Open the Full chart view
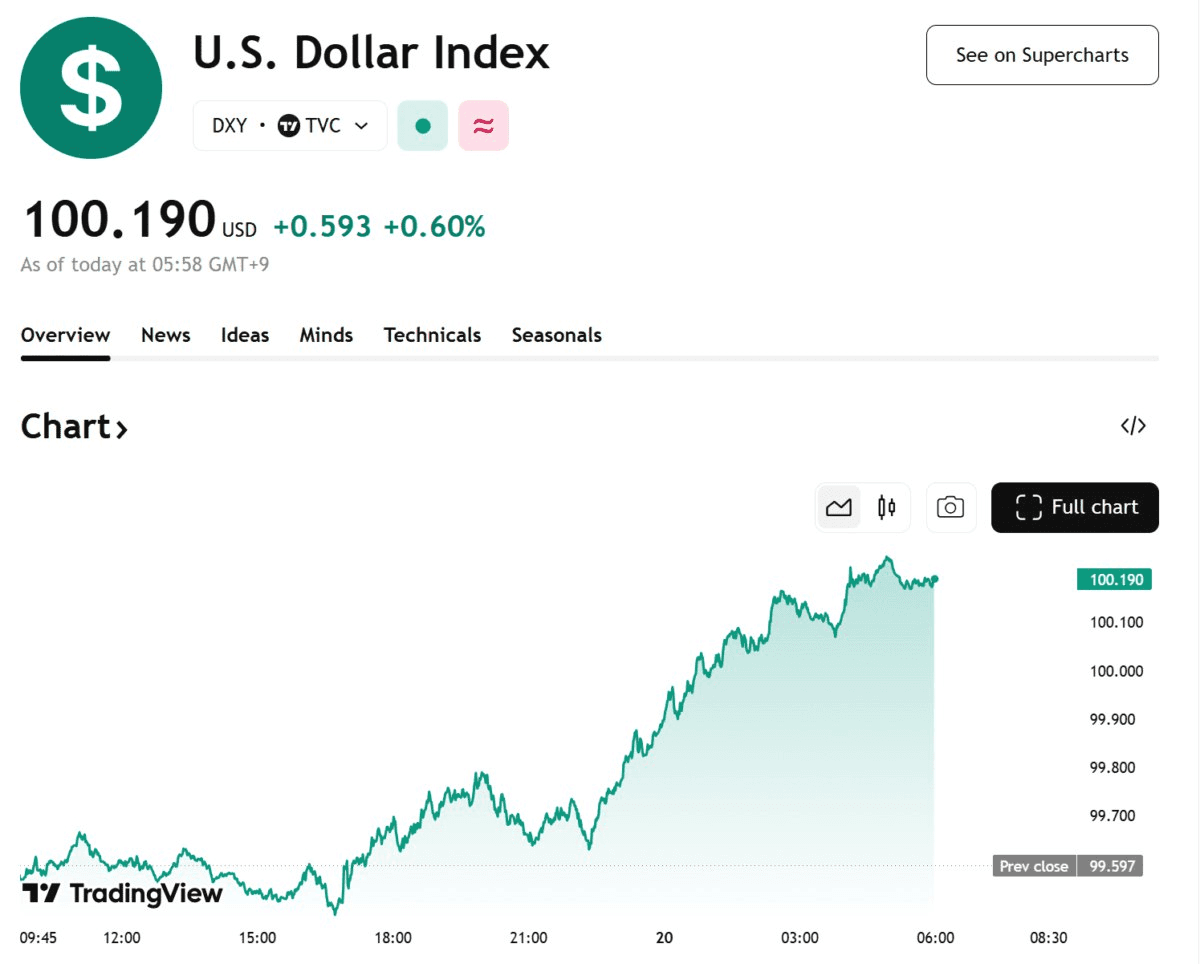The image size is (1200, 964). tap(1075, 507)
